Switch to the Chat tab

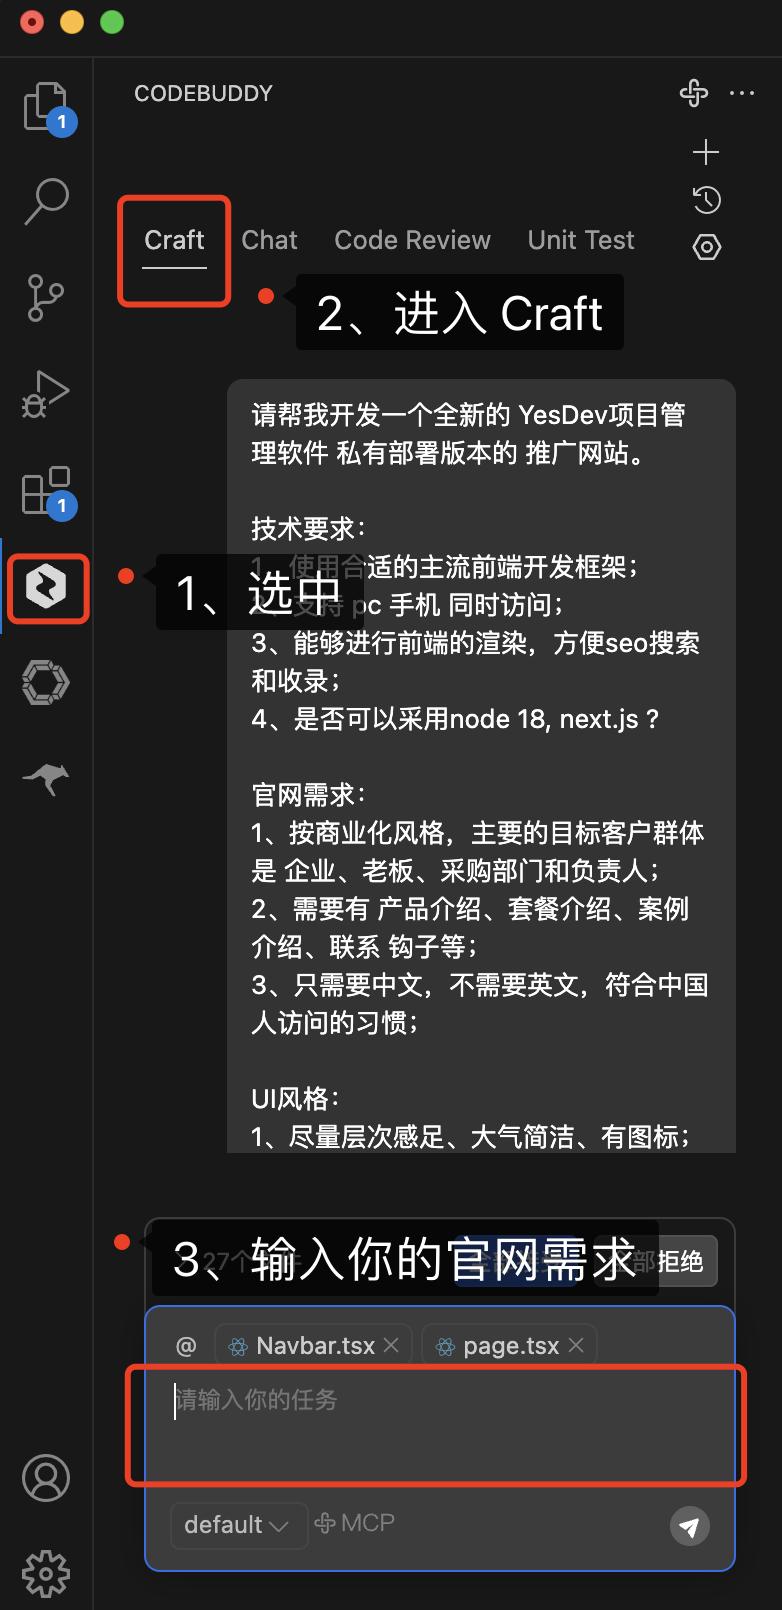tap(270, 240)
